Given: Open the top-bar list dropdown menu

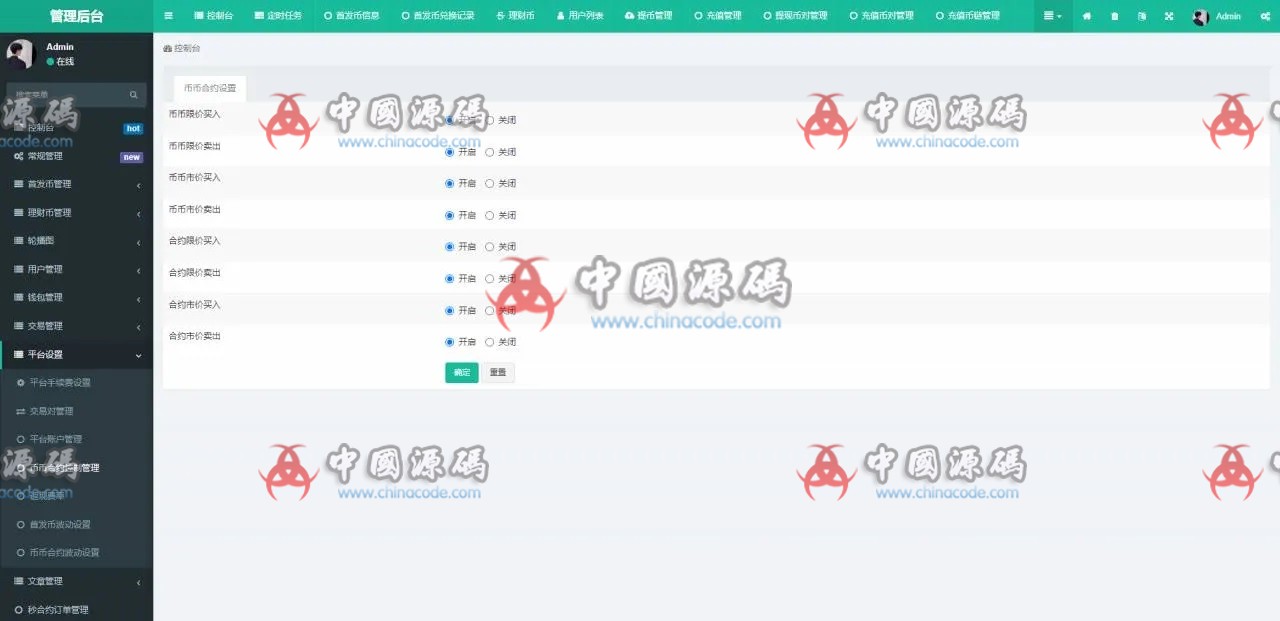Looking at the screenshot, I should (1052, 16).
